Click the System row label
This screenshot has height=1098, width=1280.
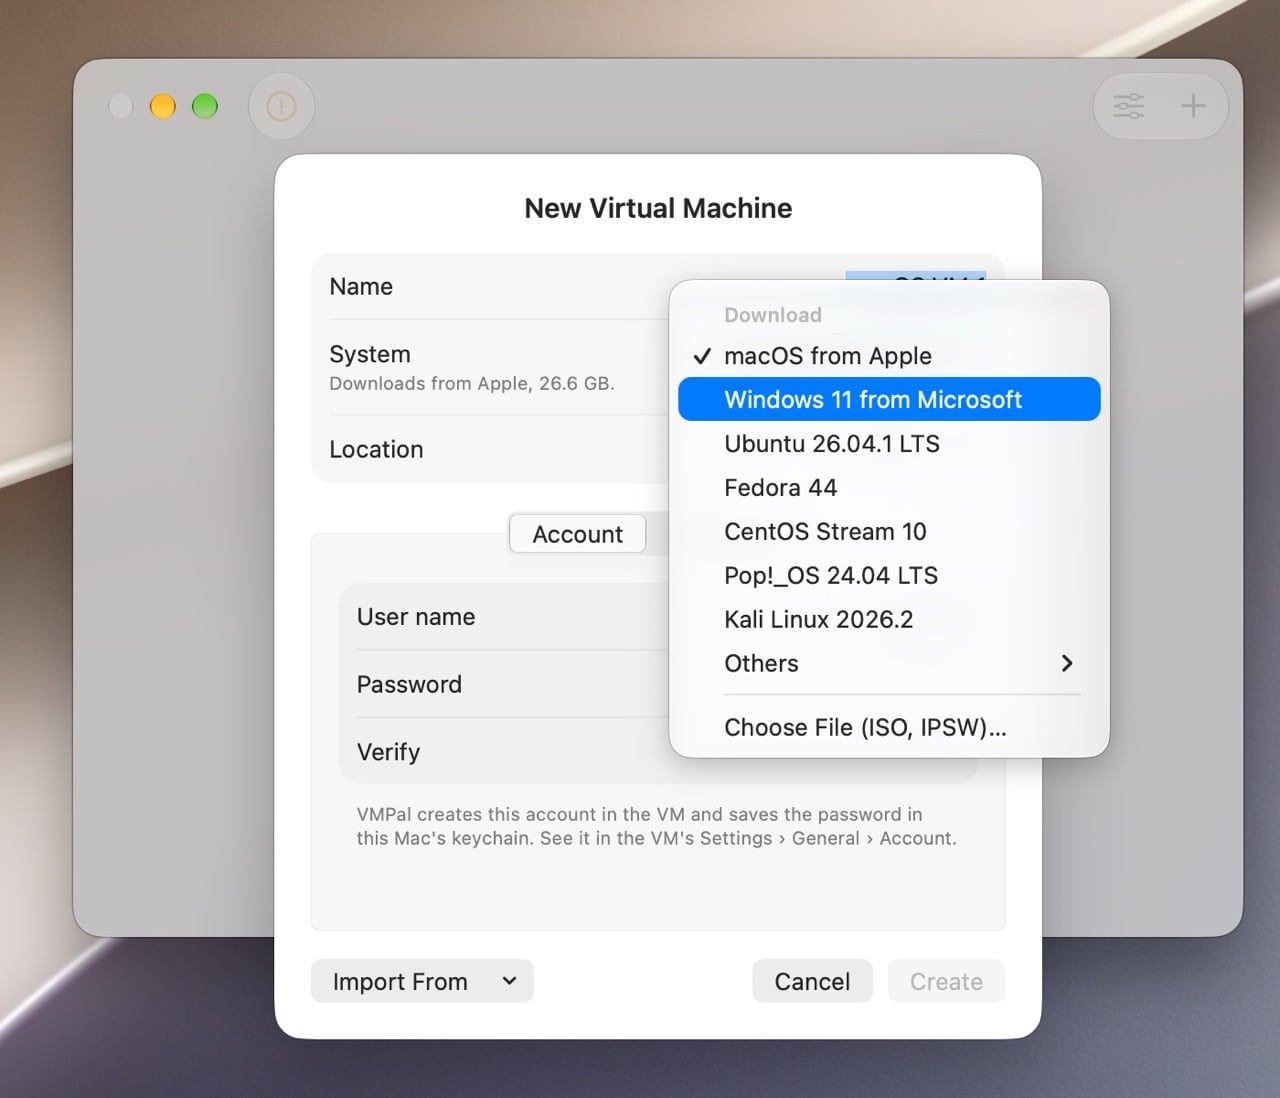[x=370, y=354]
